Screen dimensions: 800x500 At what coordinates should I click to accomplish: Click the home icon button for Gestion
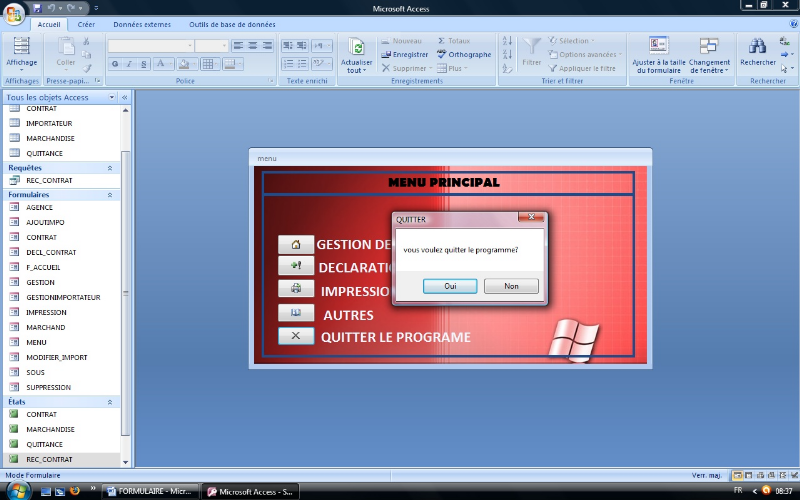tap(295, 245)
